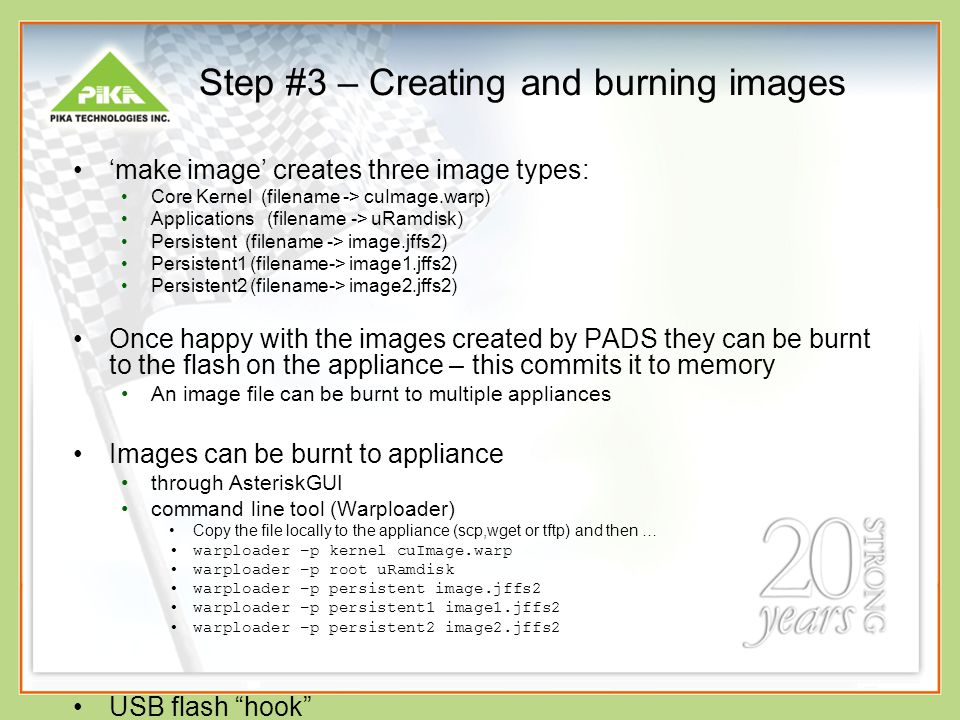Click 'warploader -p root uRamdisk' command
Image resolution: width=960 pixels, height=720 pixels.
point(323,569)
